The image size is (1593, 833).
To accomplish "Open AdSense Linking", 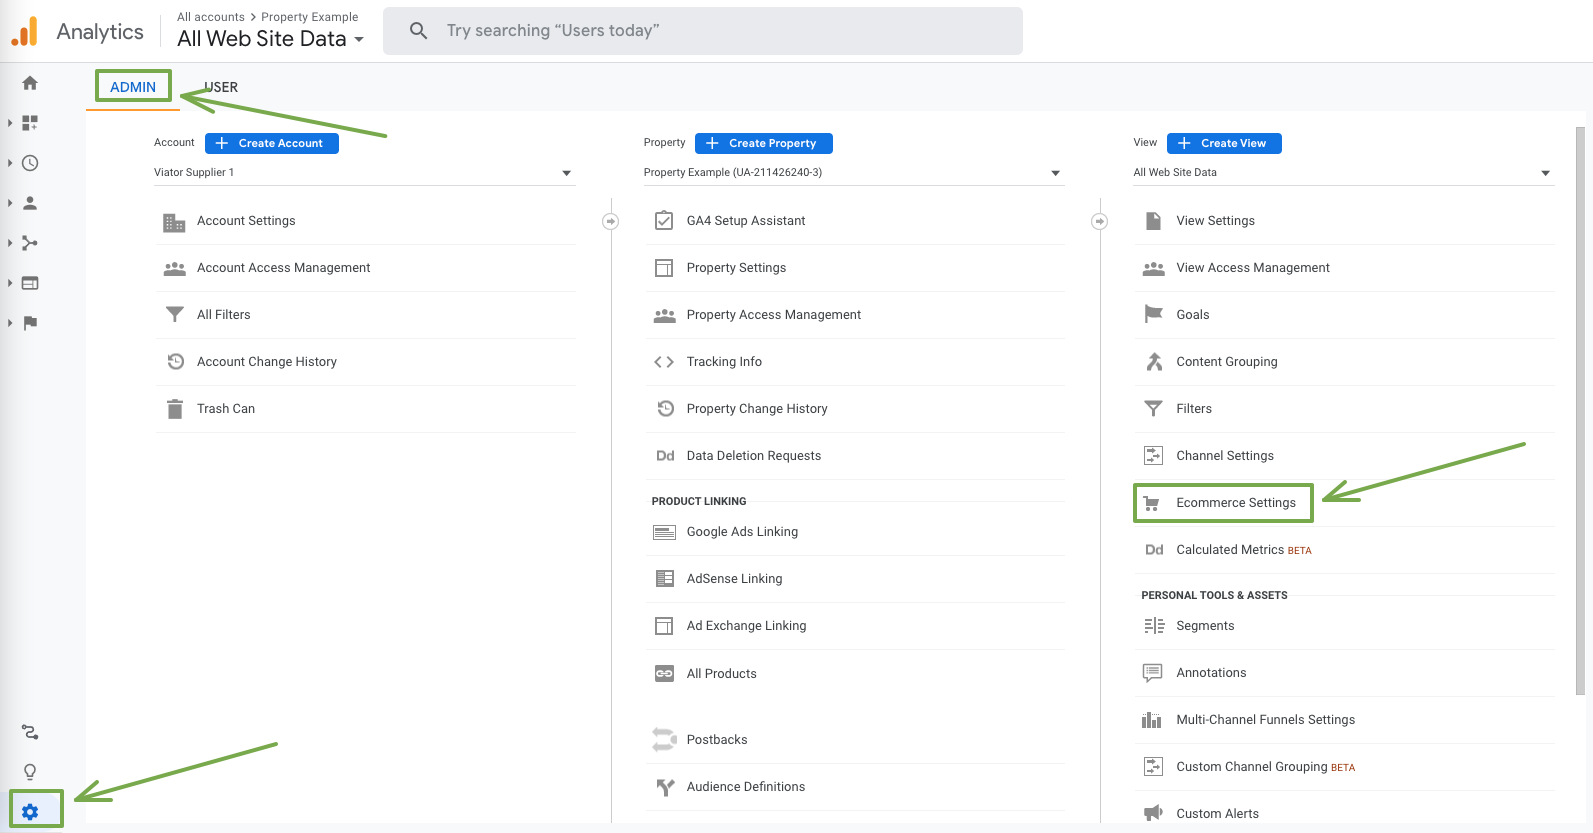I will (x=734, y=579).
